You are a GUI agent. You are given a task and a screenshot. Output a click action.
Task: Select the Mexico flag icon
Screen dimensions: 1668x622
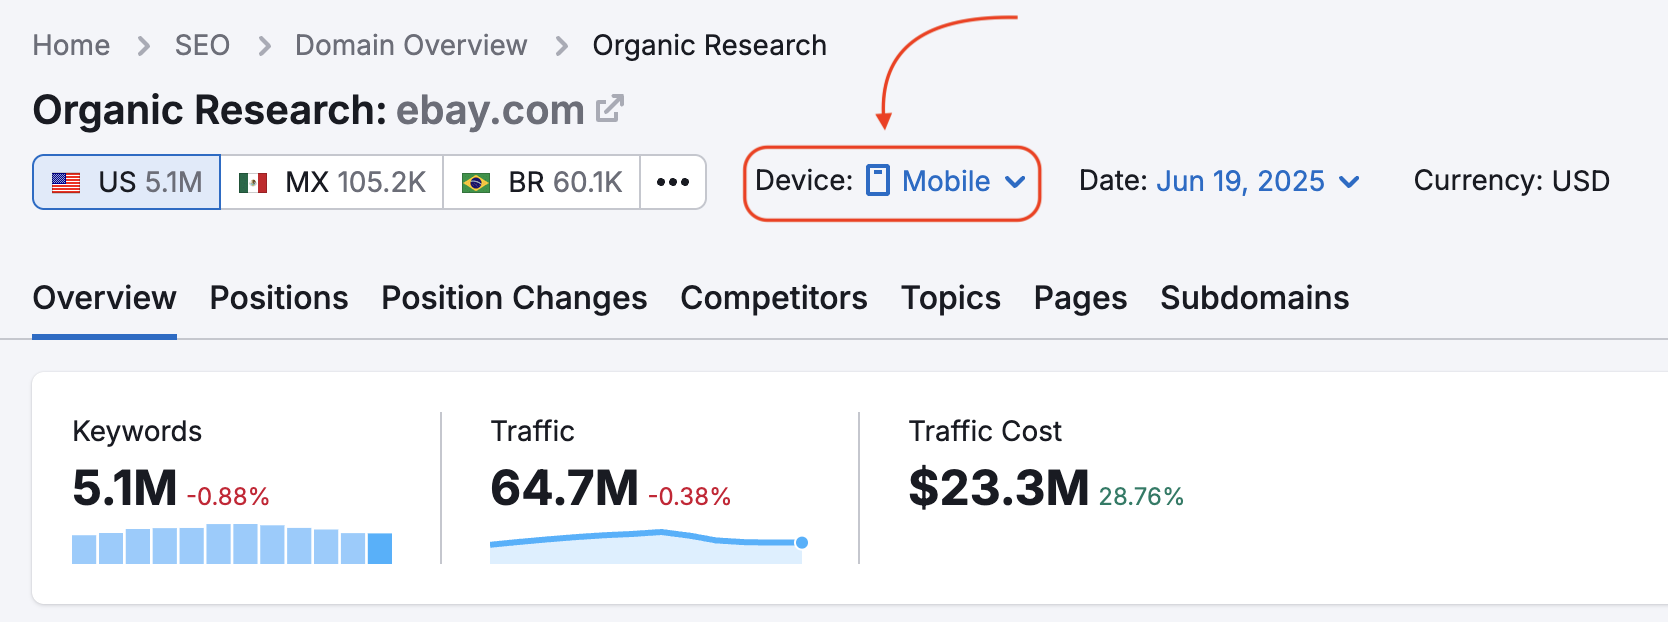click(x=255, y=182)
